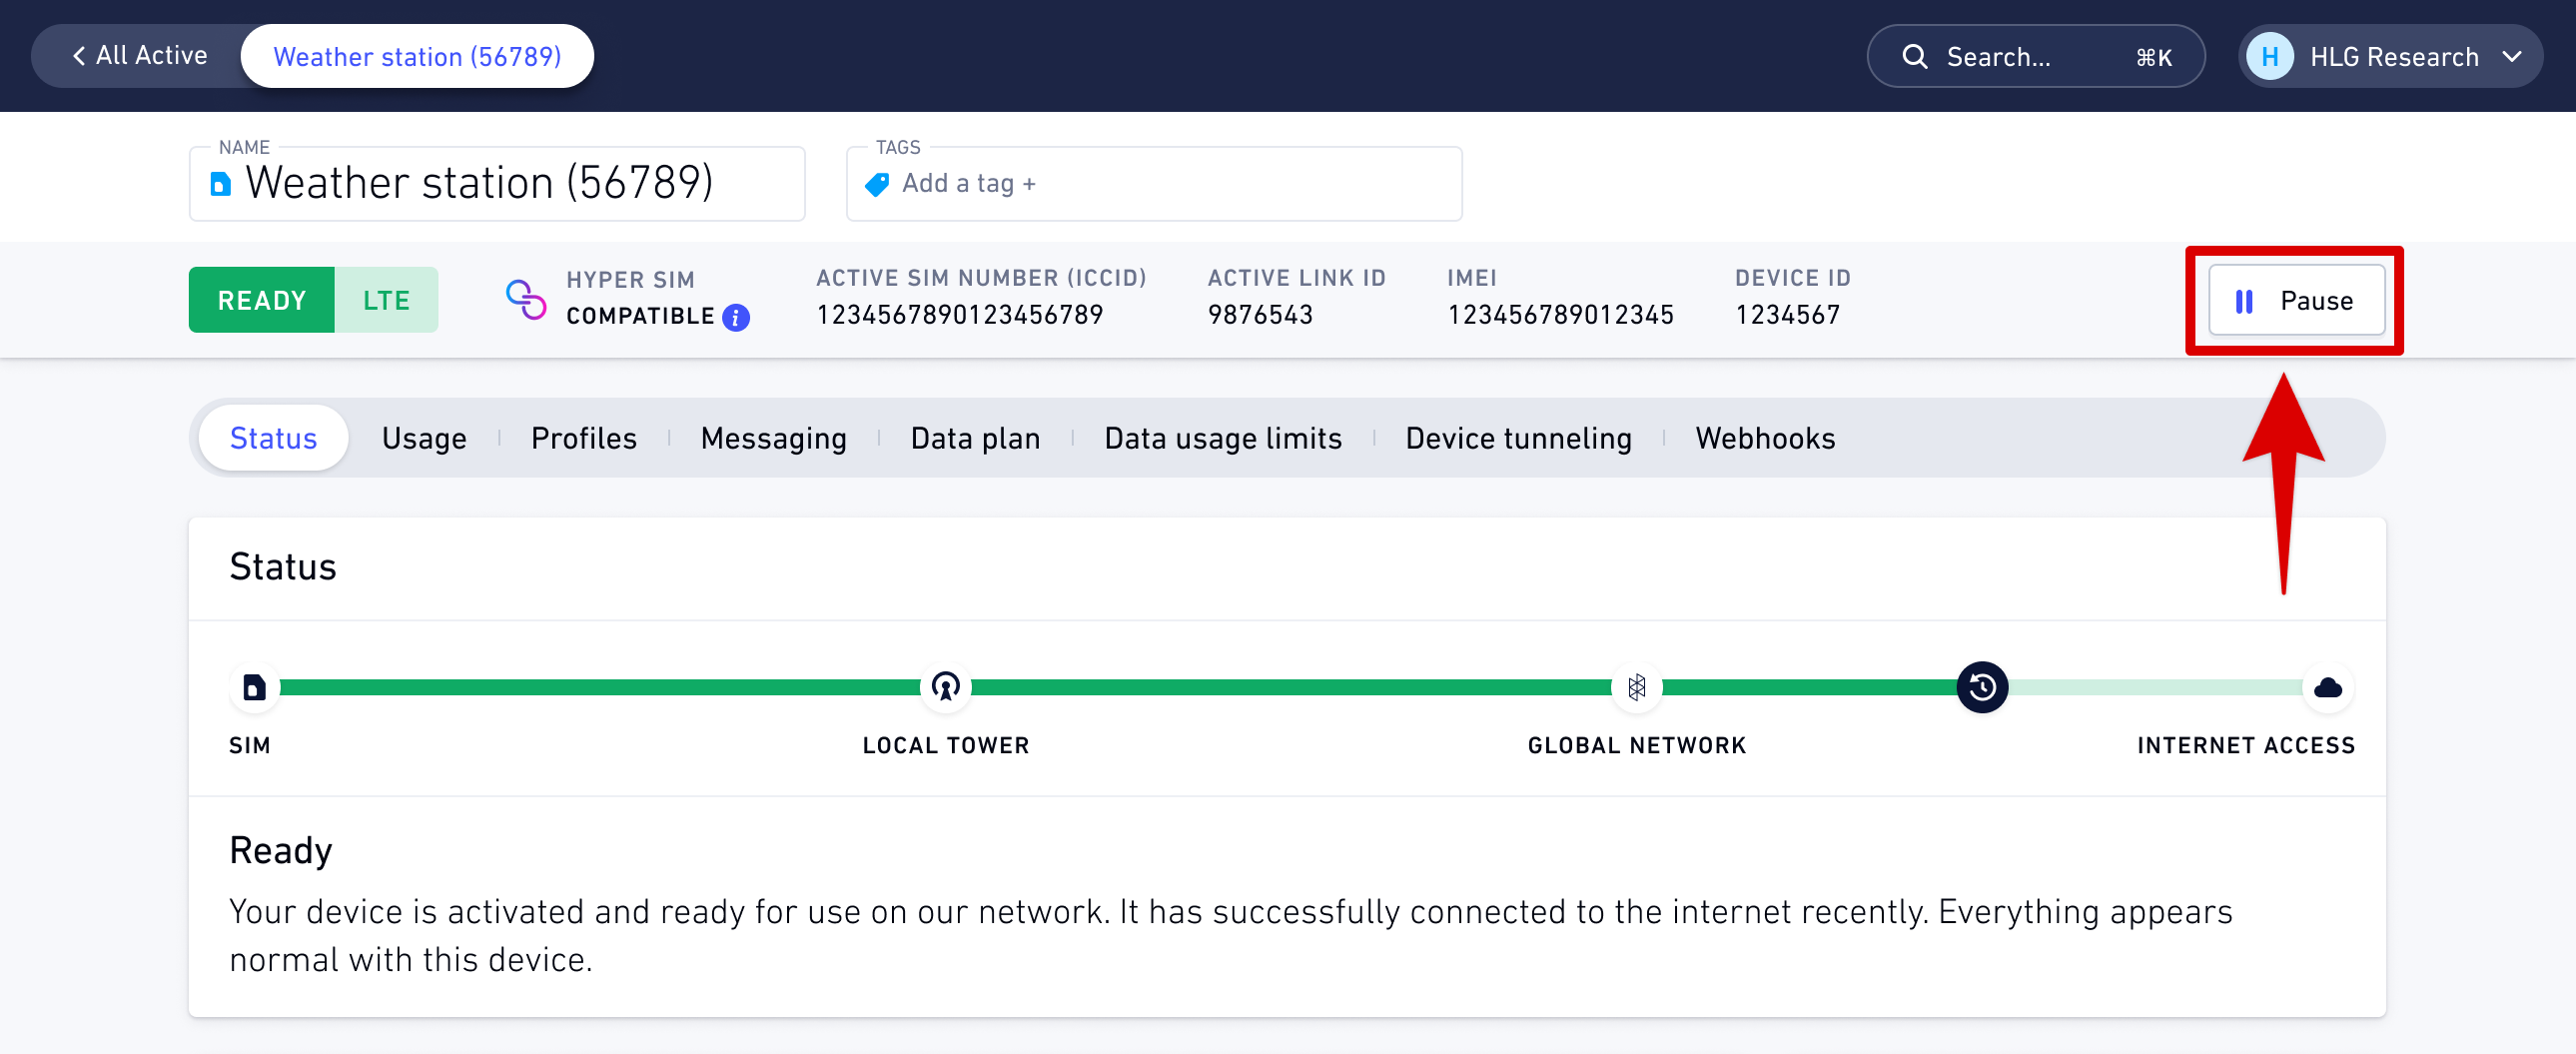Click the HLG Research avatar icon
The image size is (2576, 1054).
pos(2270,56)
